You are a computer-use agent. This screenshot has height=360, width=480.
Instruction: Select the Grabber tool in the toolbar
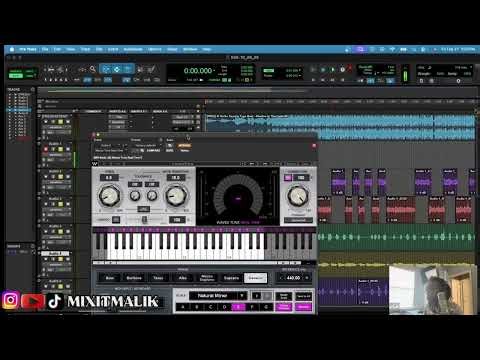tap(128, 69)
